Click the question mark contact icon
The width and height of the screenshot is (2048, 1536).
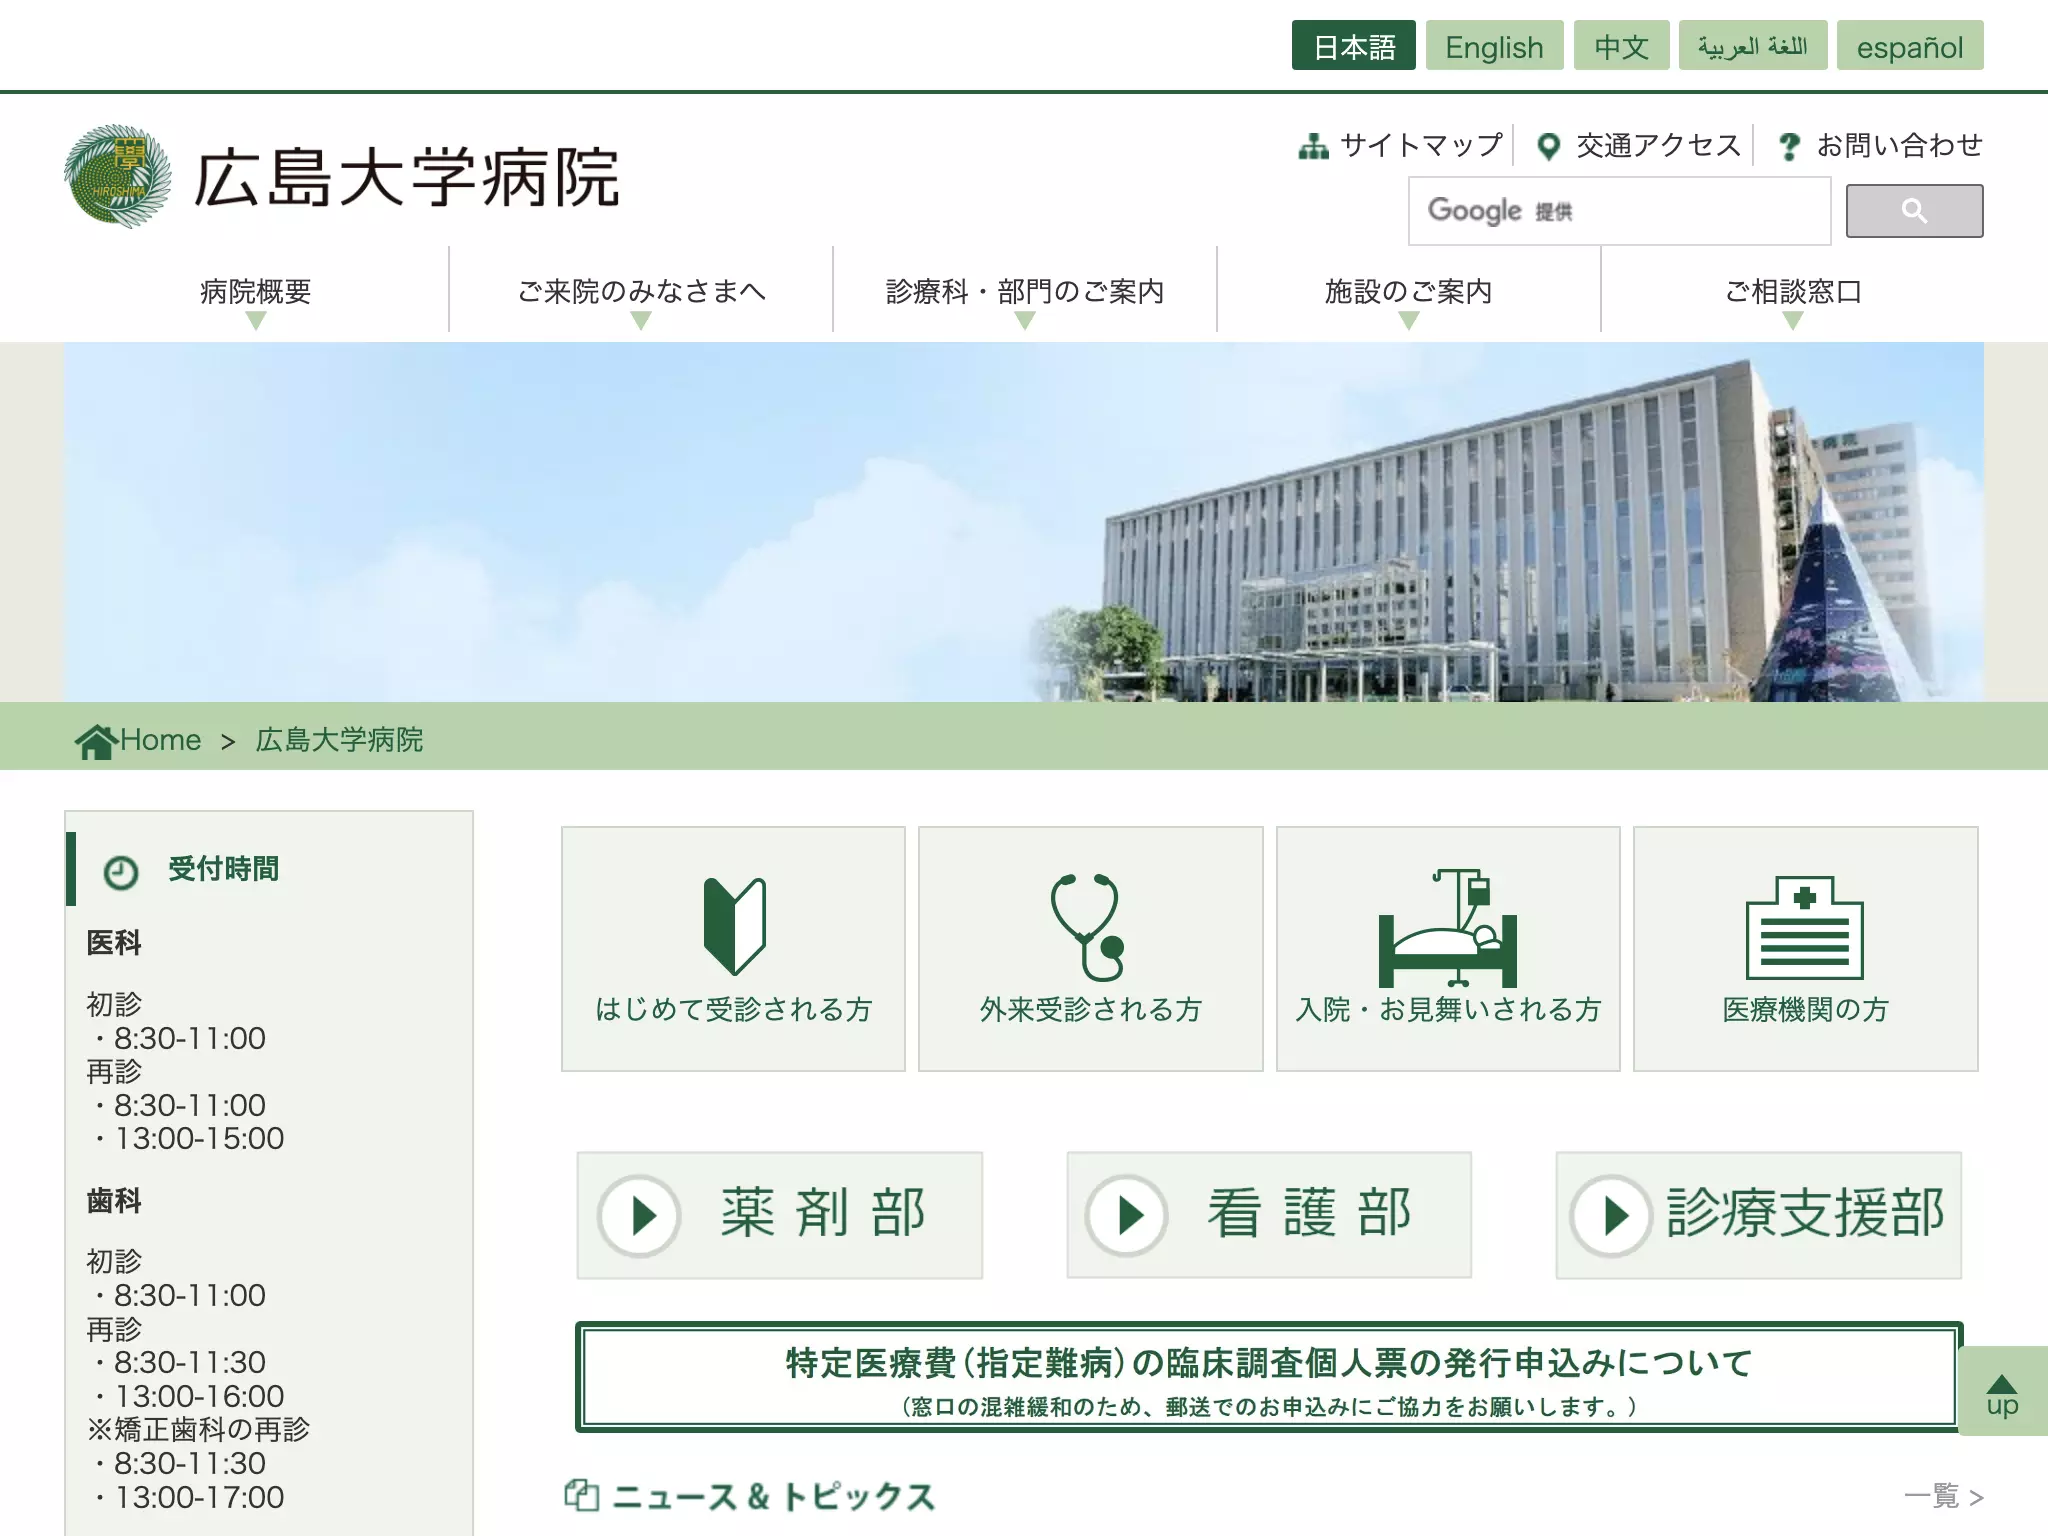(1789, 147)
